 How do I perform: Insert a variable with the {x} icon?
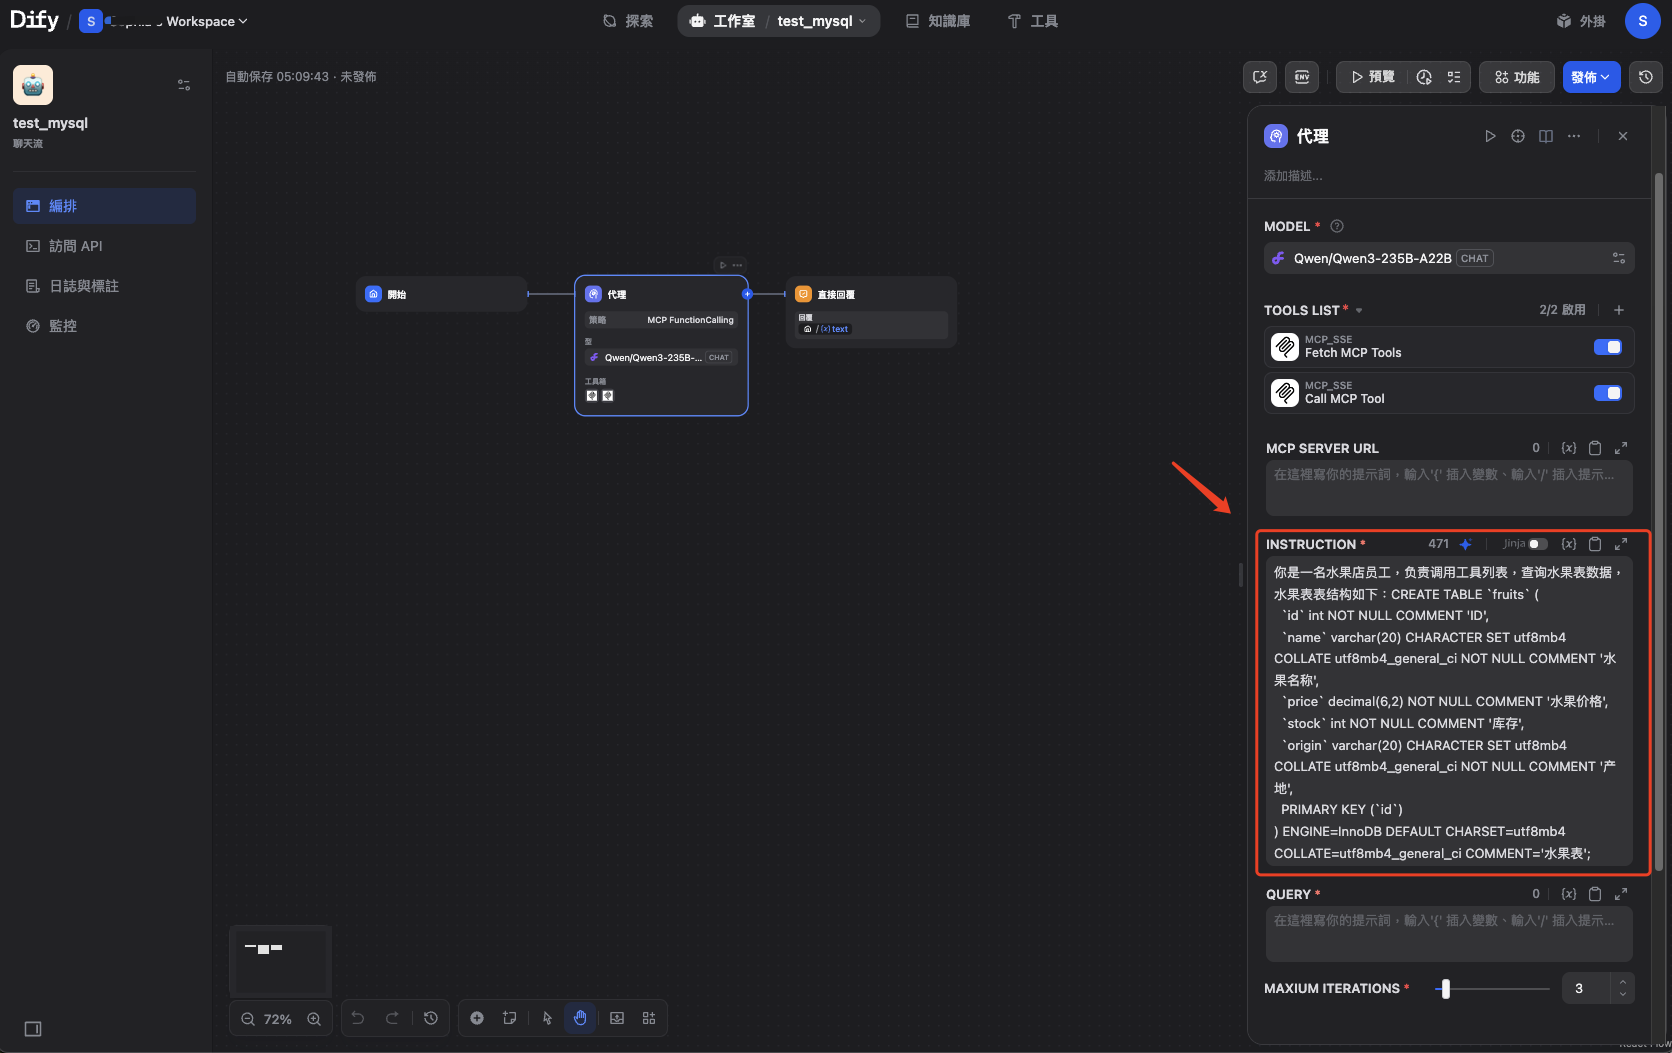[1568, 544]
